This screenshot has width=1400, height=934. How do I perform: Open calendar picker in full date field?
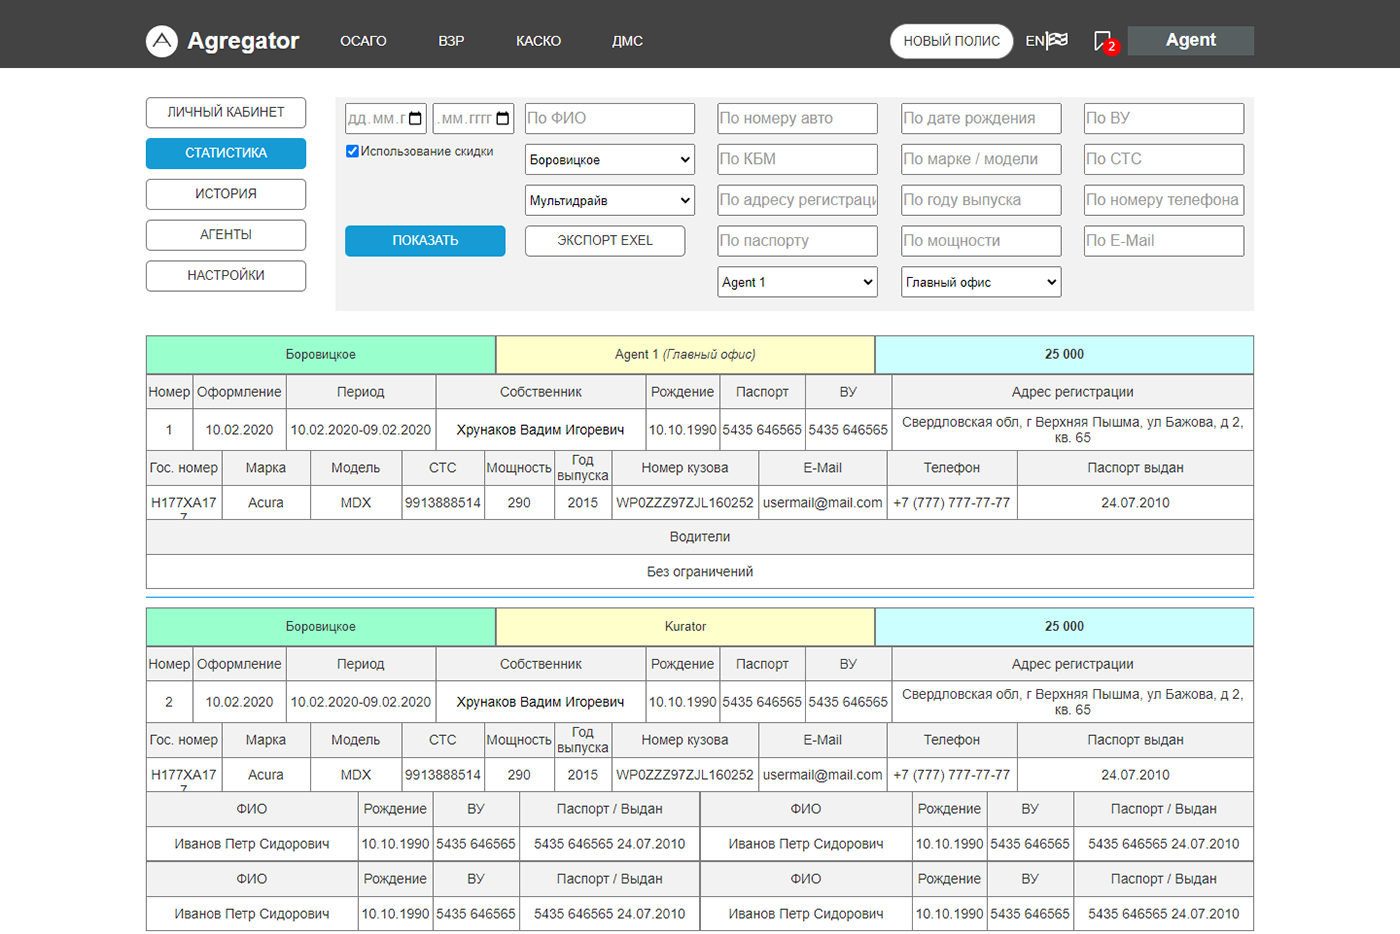pyautogui.click(x=415, y=119)
